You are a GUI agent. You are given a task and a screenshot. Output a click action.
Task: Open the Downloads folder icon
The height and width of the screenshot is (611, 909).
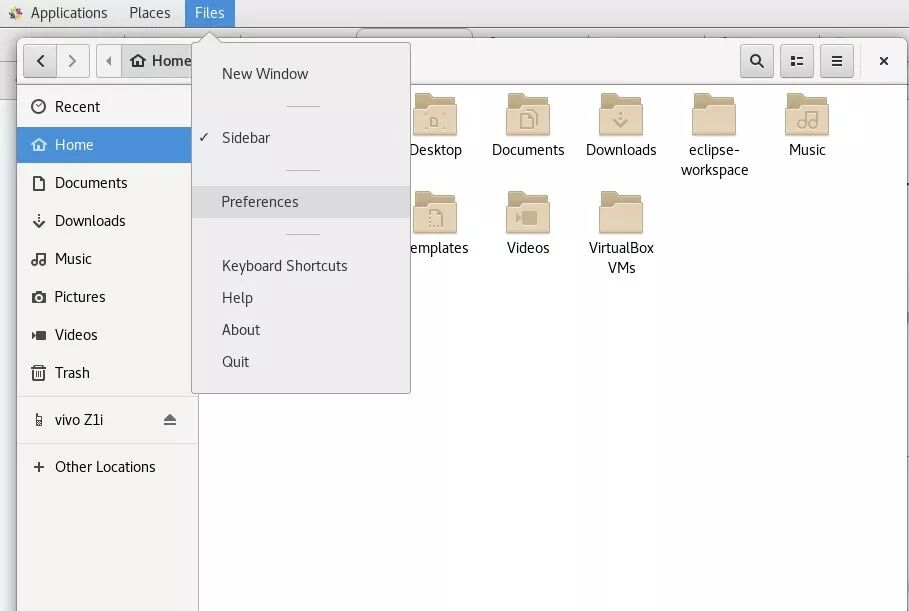click(621, 116)
